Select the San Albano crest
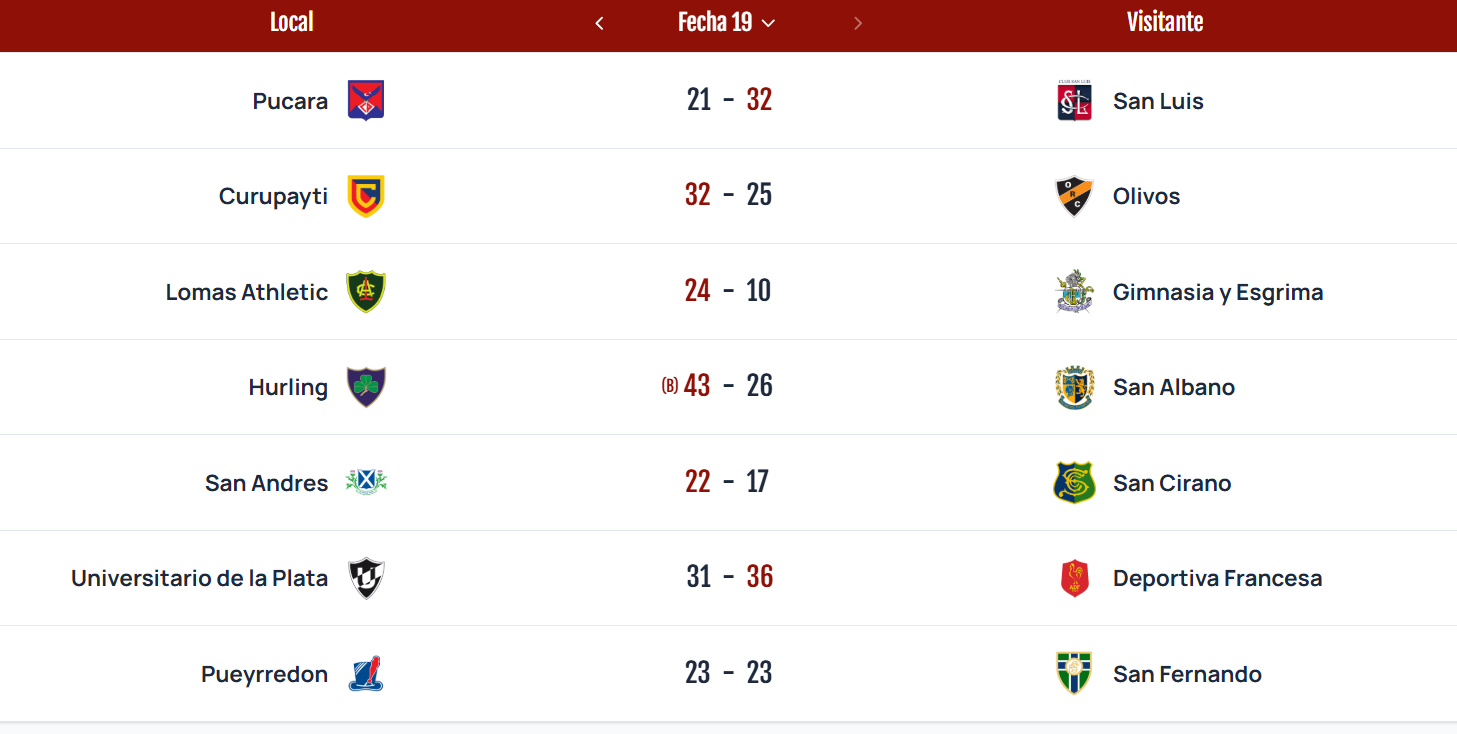The height and width of the screenshot is (734, 1457). tap(1075, 387)
